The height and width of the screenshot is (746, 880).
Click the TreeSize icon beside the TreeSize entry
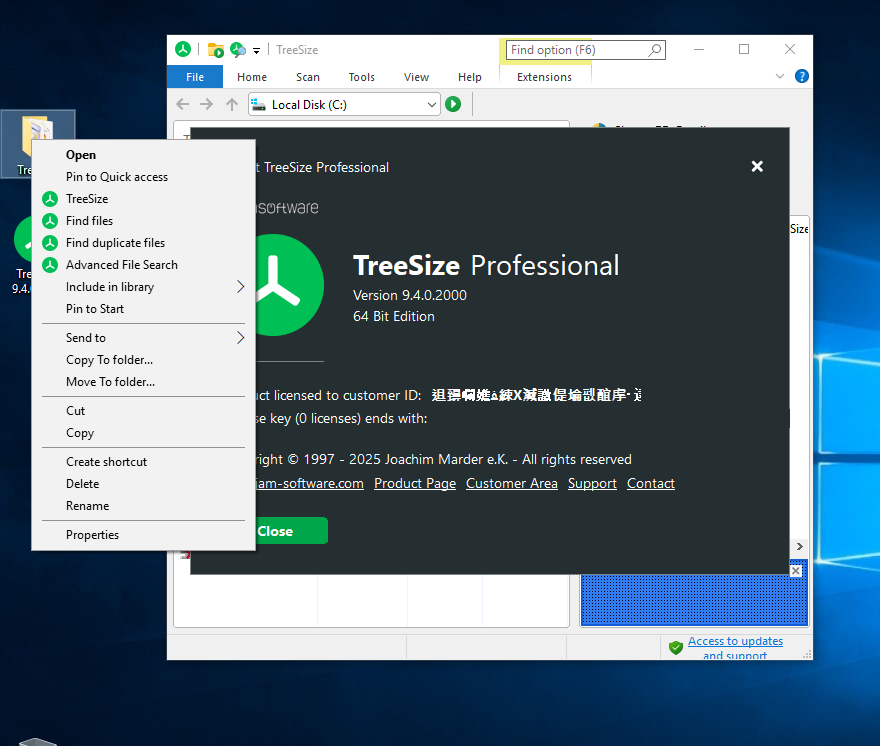click(x=50, y=199)
